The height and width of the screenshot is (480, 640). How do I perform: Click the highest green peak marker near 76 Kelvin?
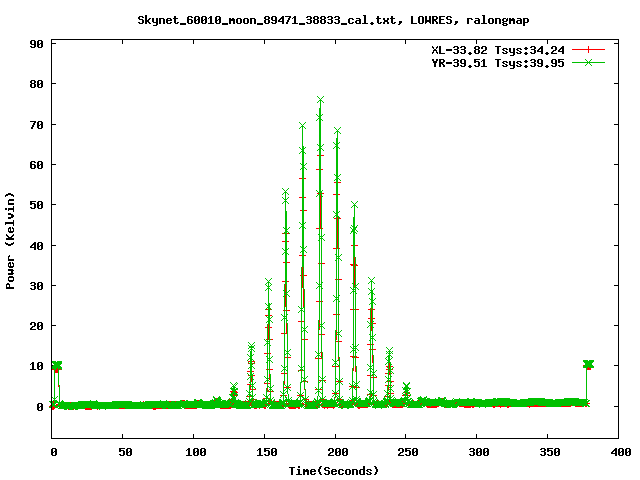[320, 100]
